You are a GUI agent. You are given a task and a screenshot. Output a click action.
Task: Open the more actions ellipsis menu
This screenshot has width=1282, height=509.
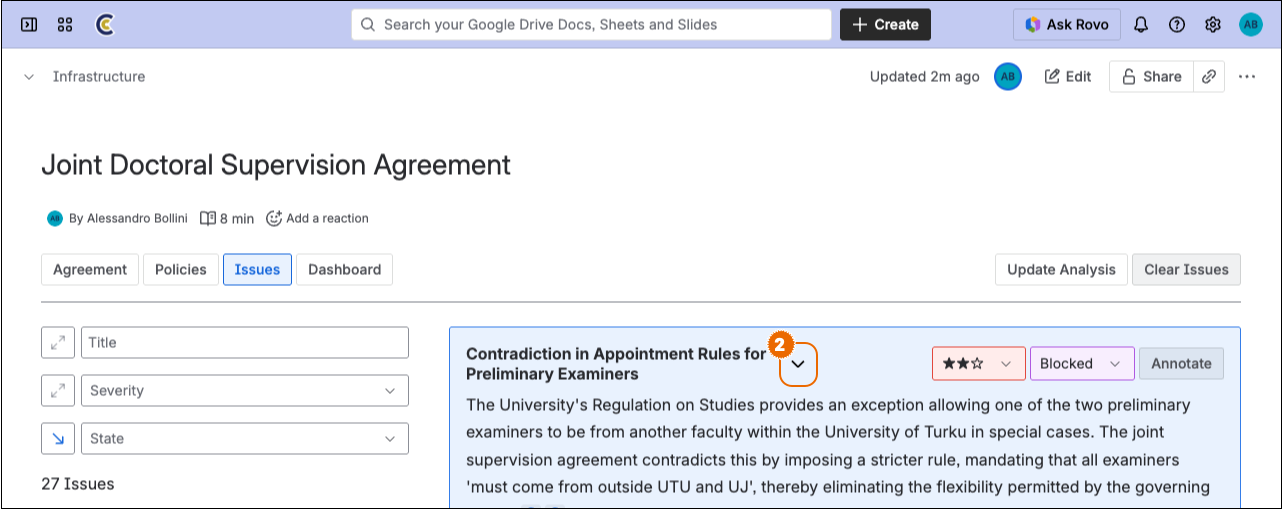[1247, 77]
